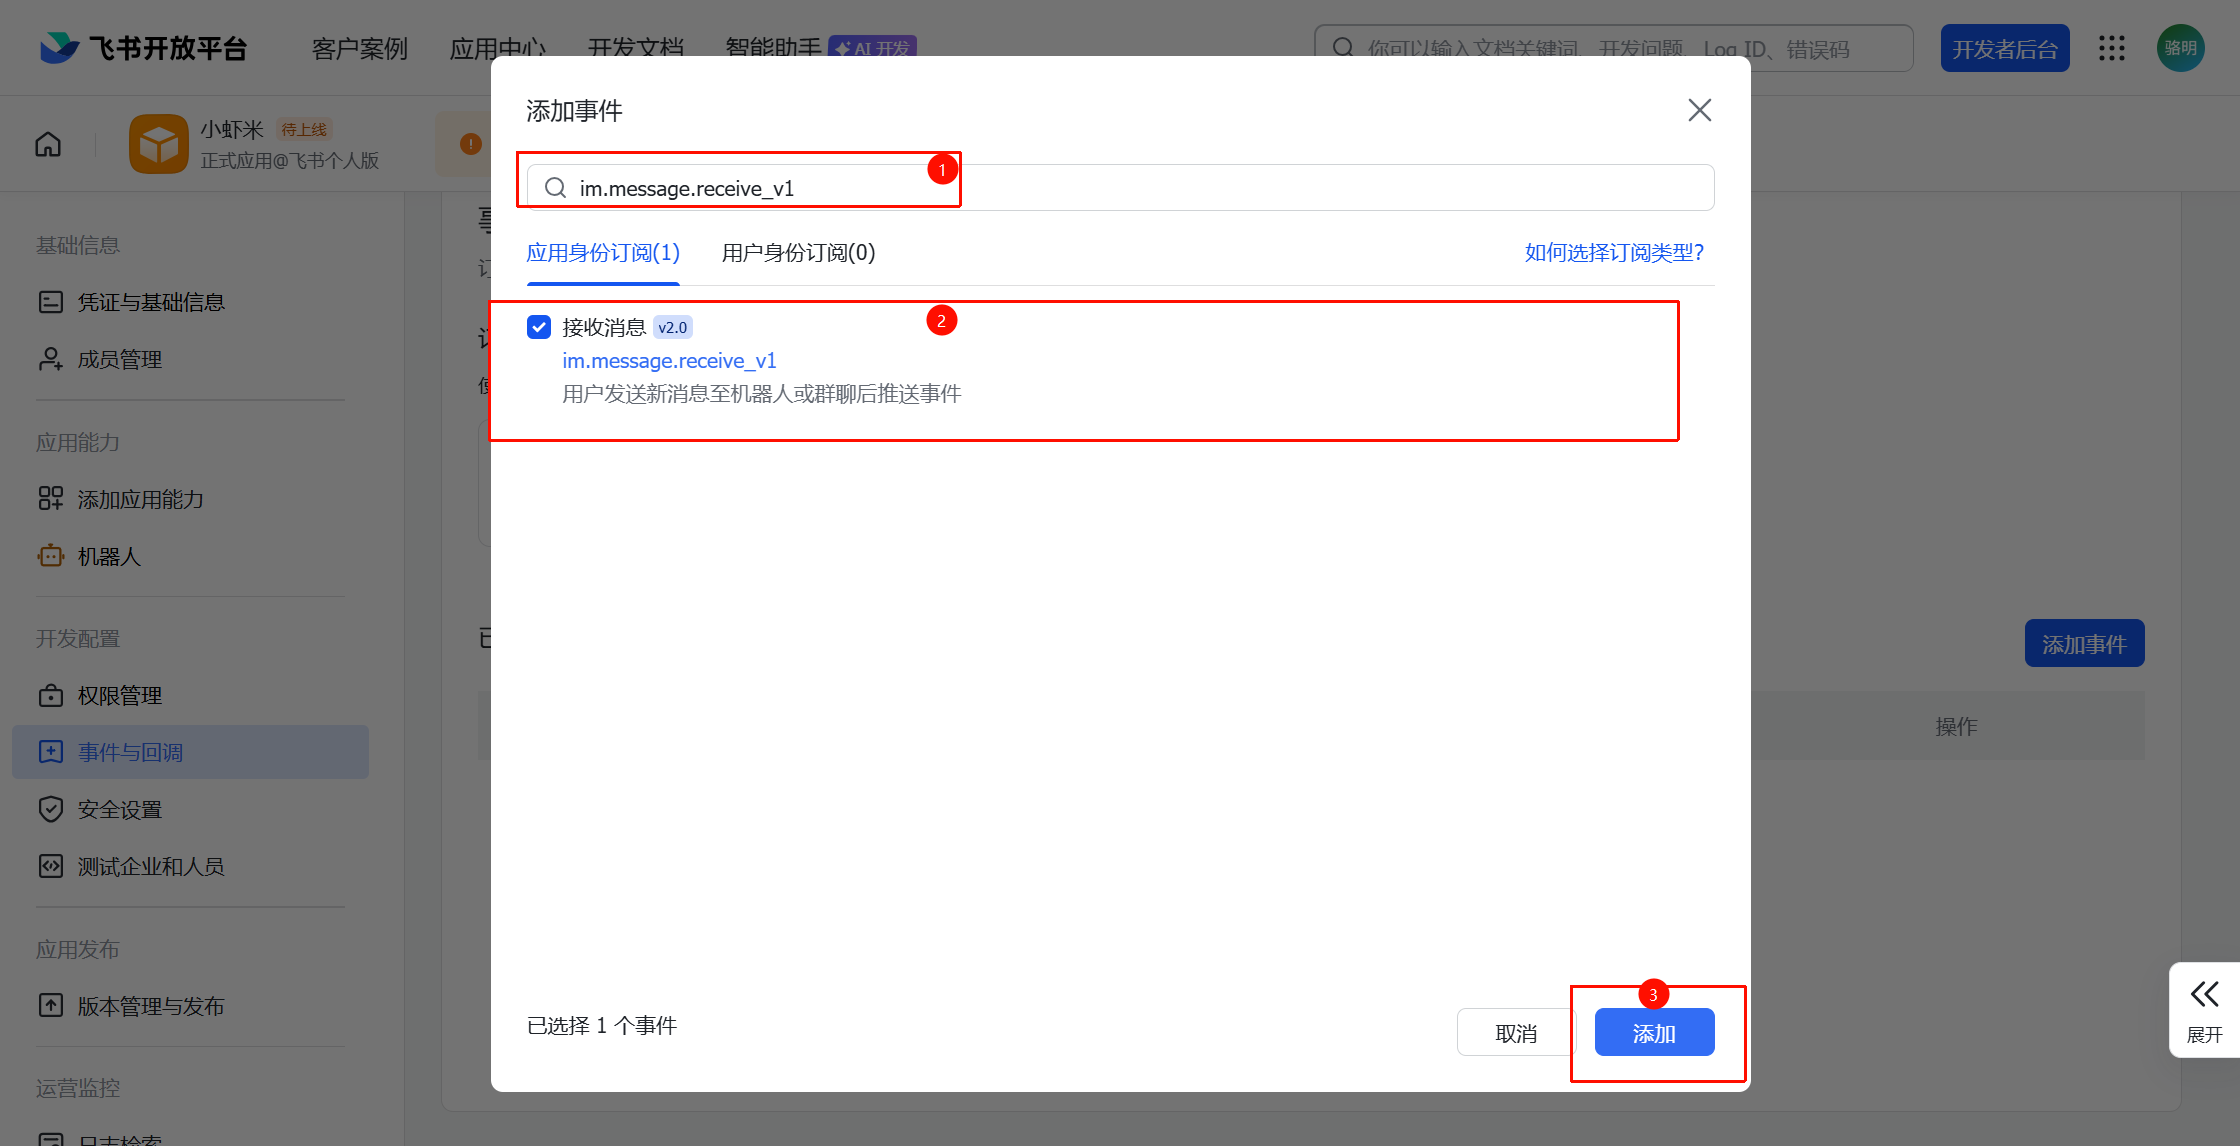Viewport: 2240px width, 1146px height.
Task: Open 如何选择订阅类型? help link
Action: (x=1613, y=253)
